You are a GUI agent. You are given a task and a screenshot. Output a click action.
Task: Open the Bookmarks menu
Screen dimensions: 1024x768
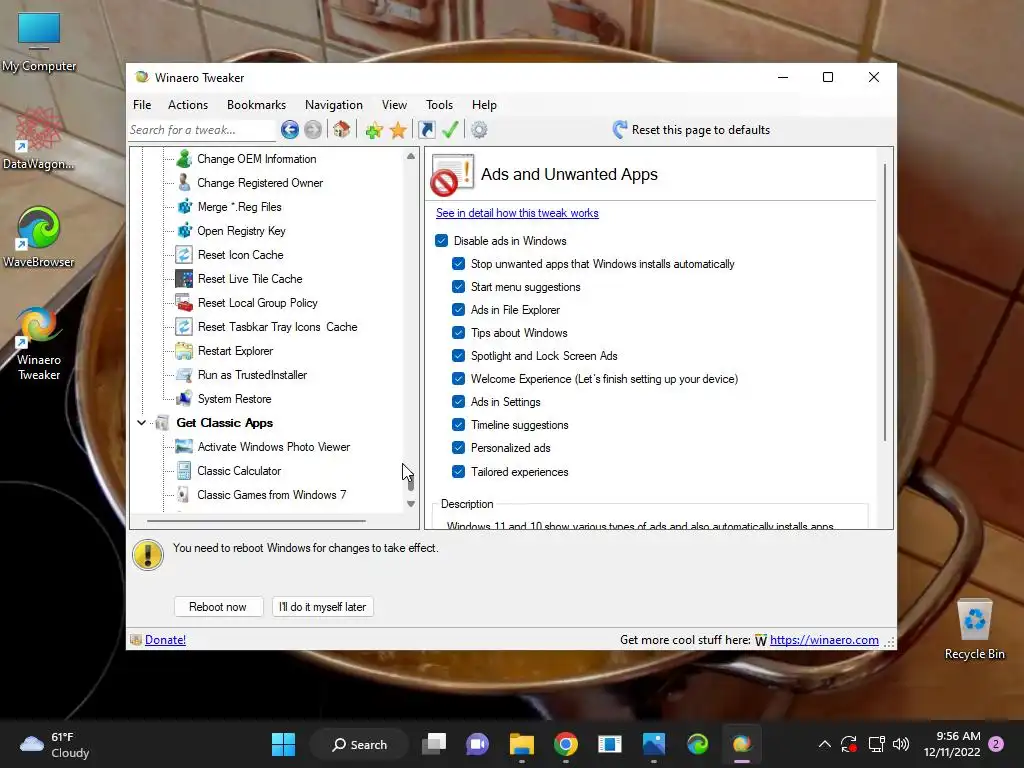[256, 104]
